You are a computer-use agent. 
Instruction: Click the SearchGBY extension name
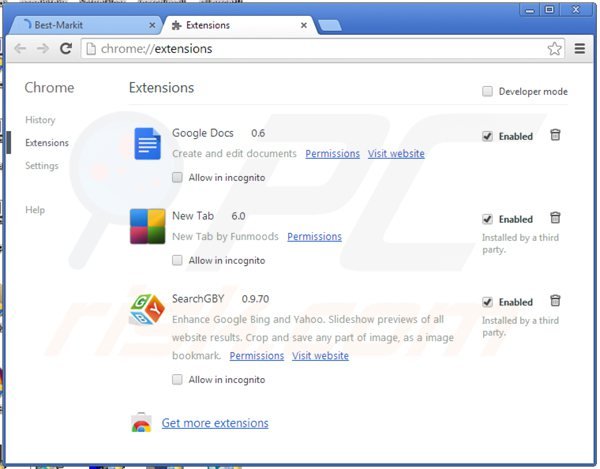(198, 299)
